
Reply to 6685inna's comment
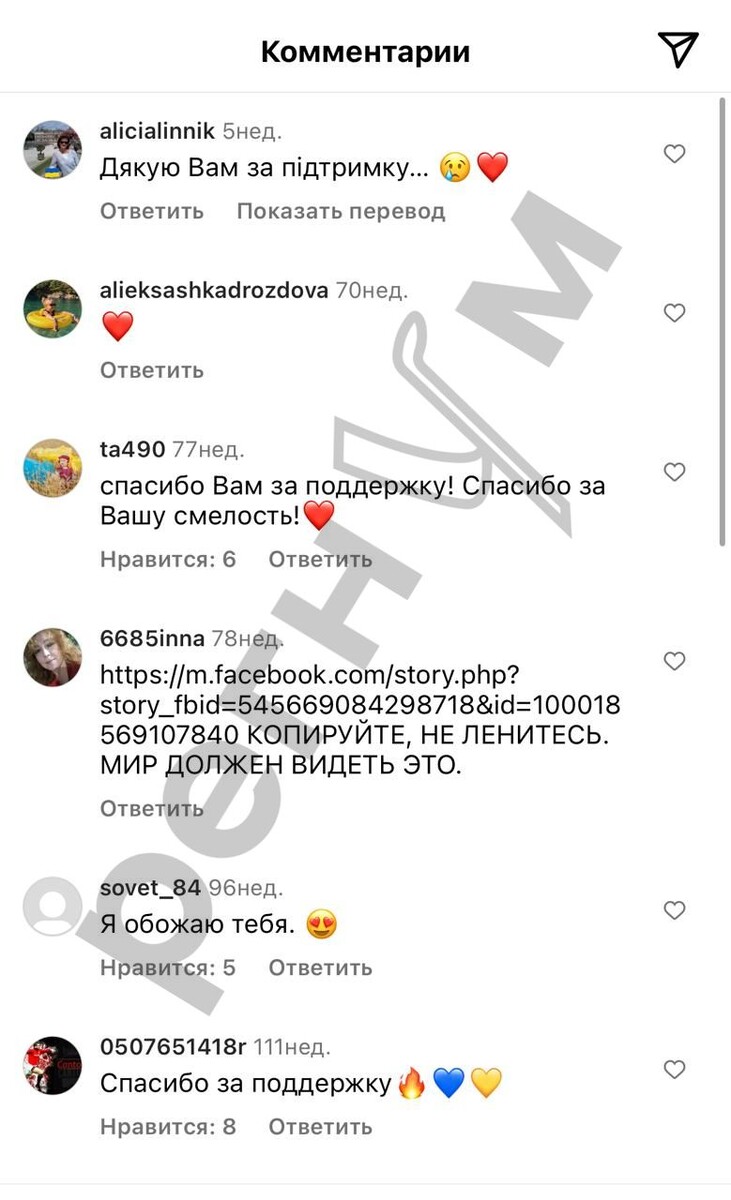point(152,808)
